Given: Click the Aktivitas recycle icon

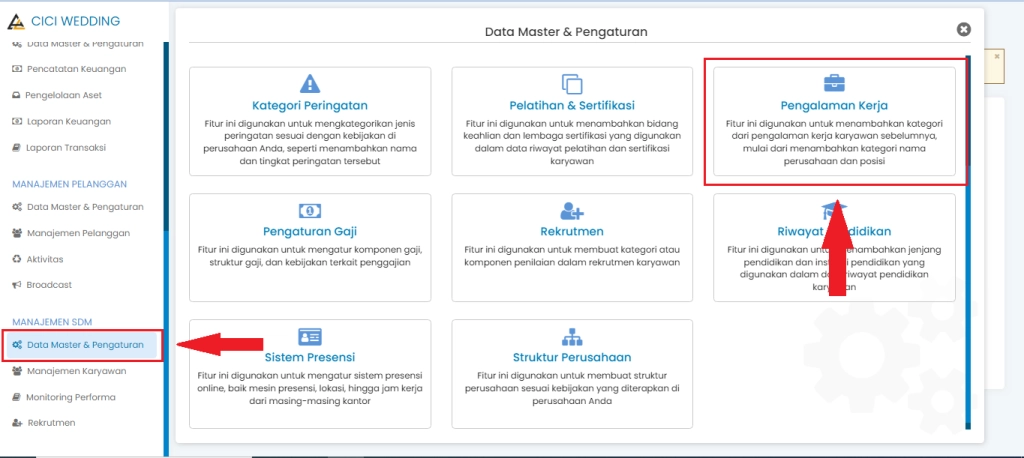Looking at the screenshot, I should [17, 259].
